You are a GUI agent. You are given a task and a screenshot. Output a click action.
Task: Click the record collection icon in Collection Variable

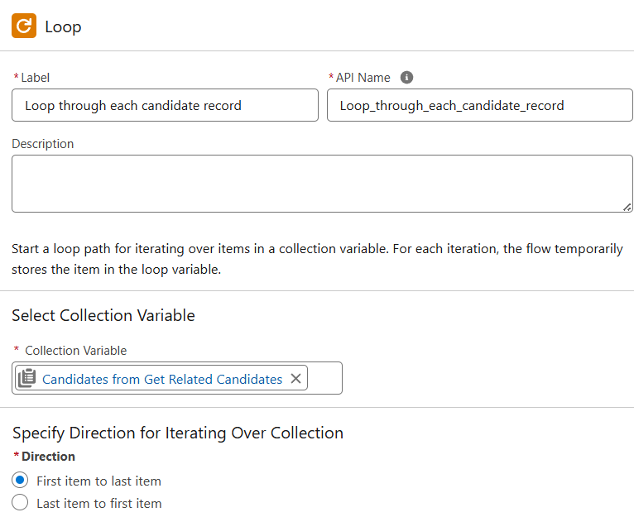point(27,378)
